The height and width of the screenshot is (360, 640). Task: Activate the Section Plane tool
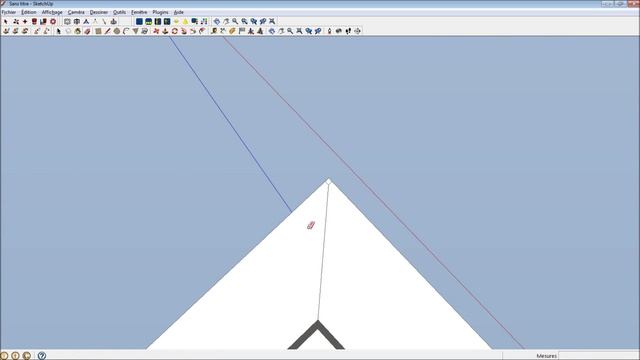click(x=357, y=31)
